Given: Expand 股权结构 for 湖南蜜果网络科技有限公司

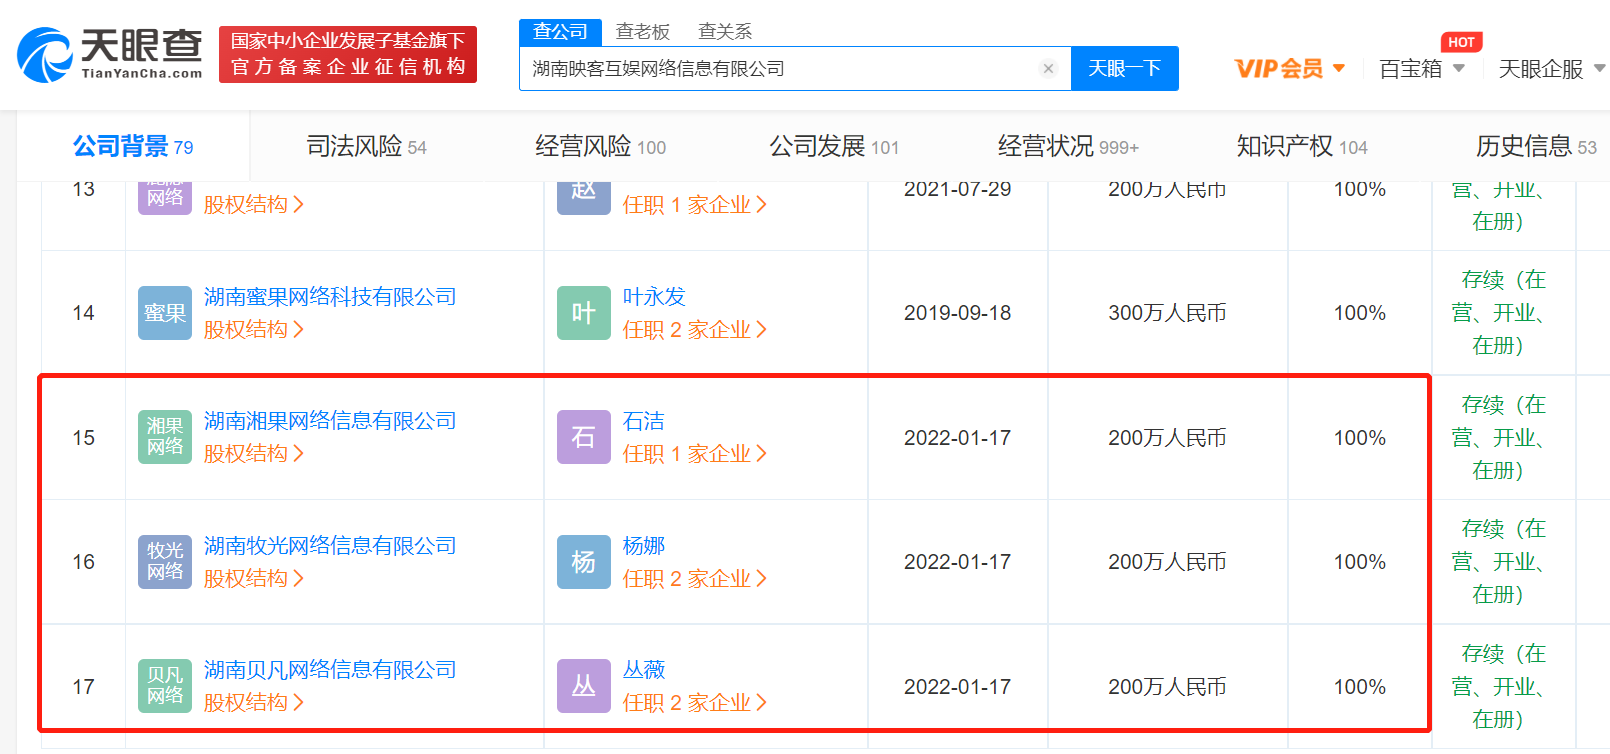Looking at the screenshot, I should [254, 330].
